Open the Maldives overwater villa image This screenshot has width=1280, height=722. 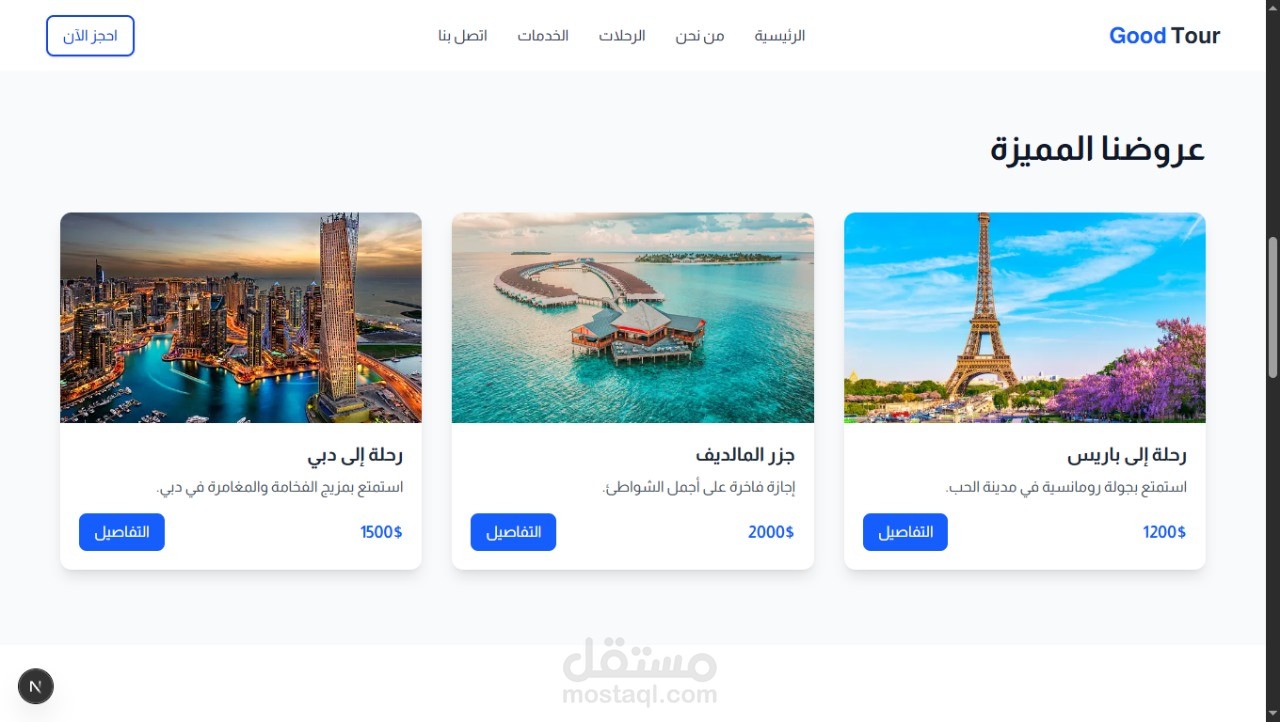(x=633, y=317)
